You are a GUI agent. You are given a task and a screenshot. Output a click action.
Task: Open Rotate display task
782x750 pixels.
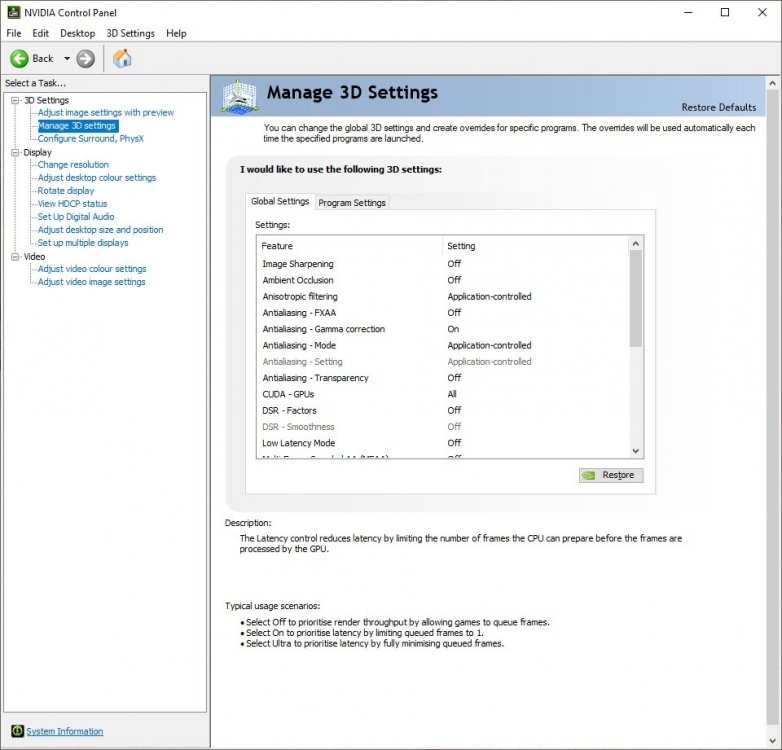click(x=66, y=190)
